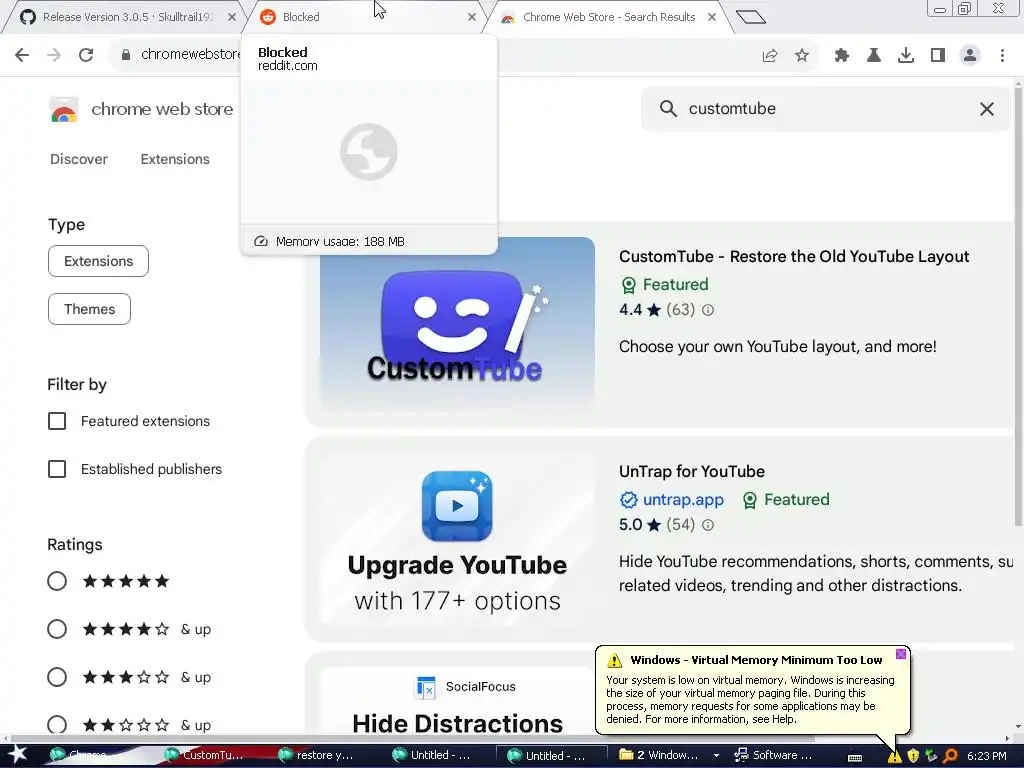1024x768 pixels.
Task: Click the 6:23 PM taskbar clock
Action: (x=987, y=756)
